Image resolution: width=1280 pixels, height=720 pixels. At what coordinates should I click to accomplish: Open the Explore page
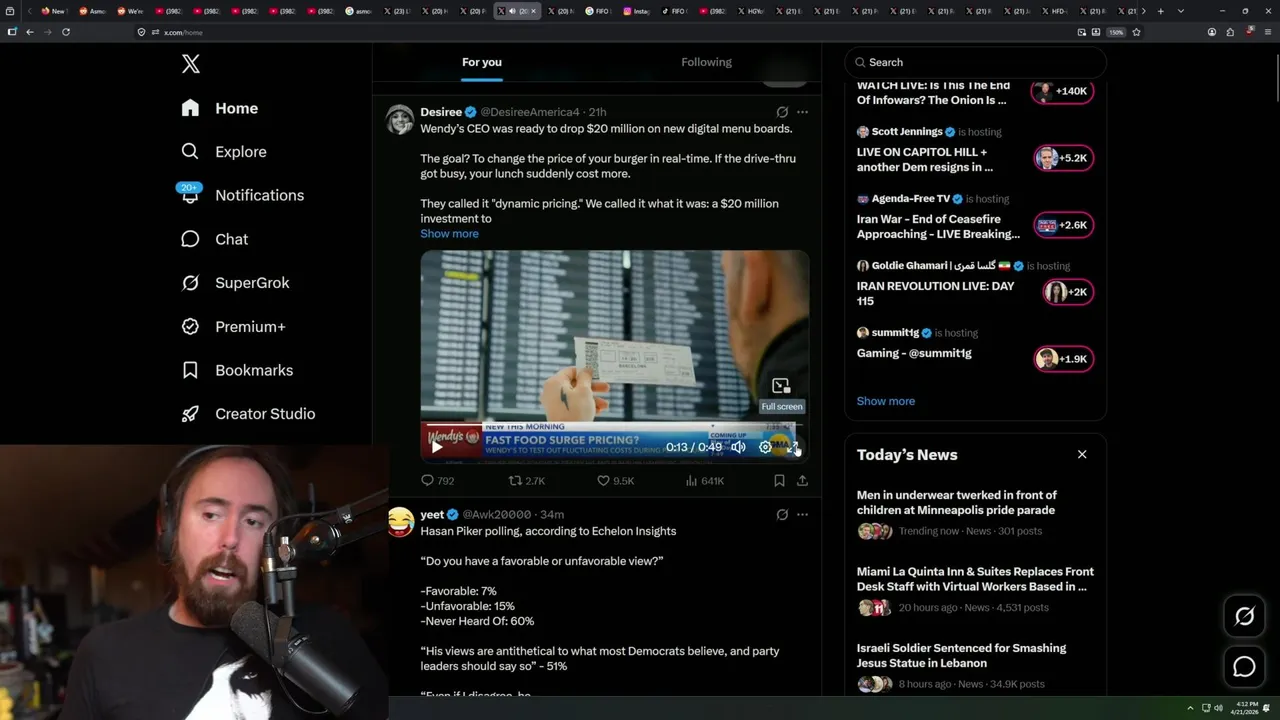pos(224,152)
